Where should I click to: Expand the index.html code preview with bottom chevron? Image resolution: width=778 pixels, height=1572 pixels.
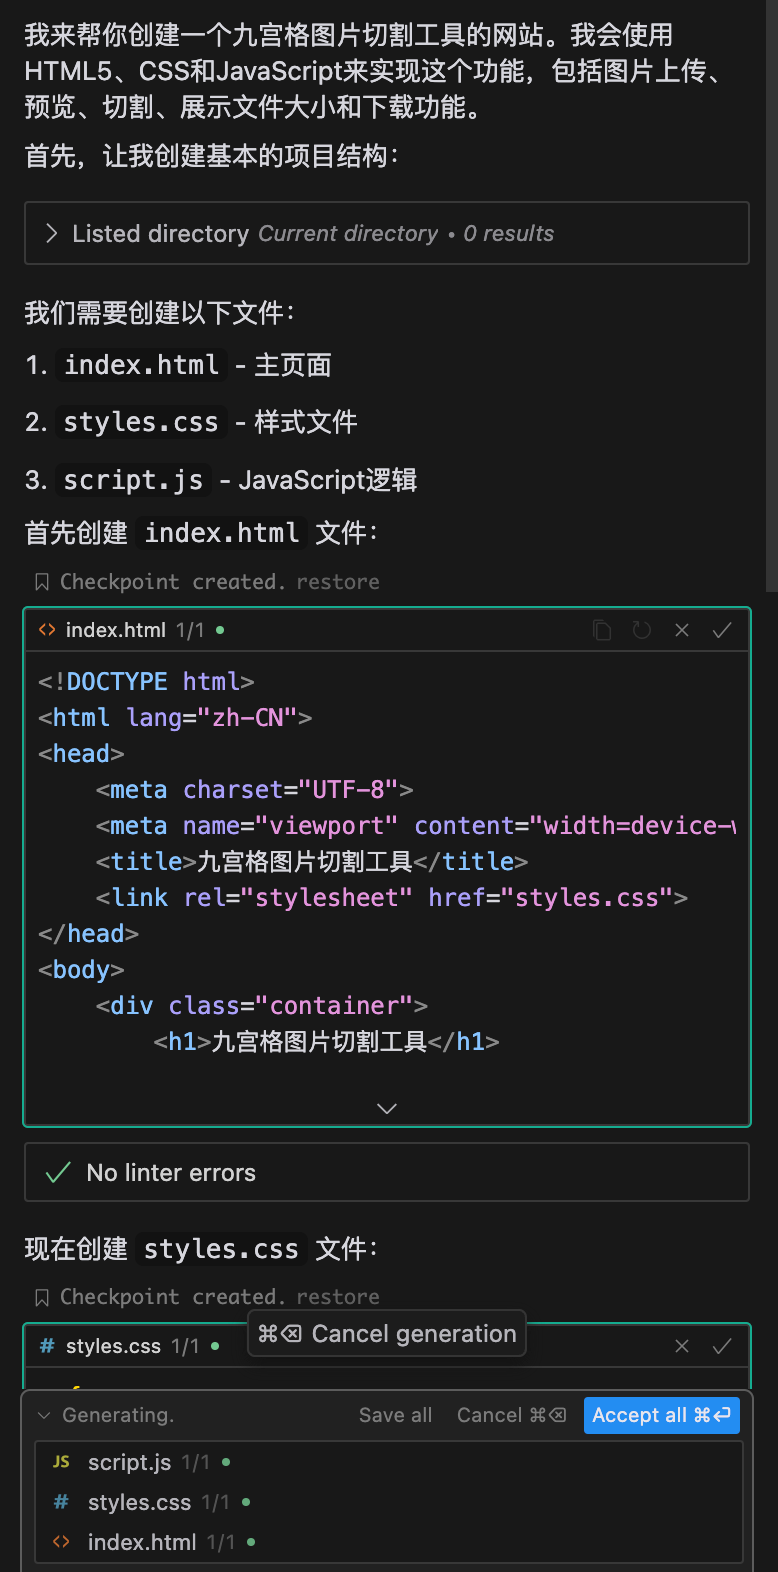pos(387,1108)
